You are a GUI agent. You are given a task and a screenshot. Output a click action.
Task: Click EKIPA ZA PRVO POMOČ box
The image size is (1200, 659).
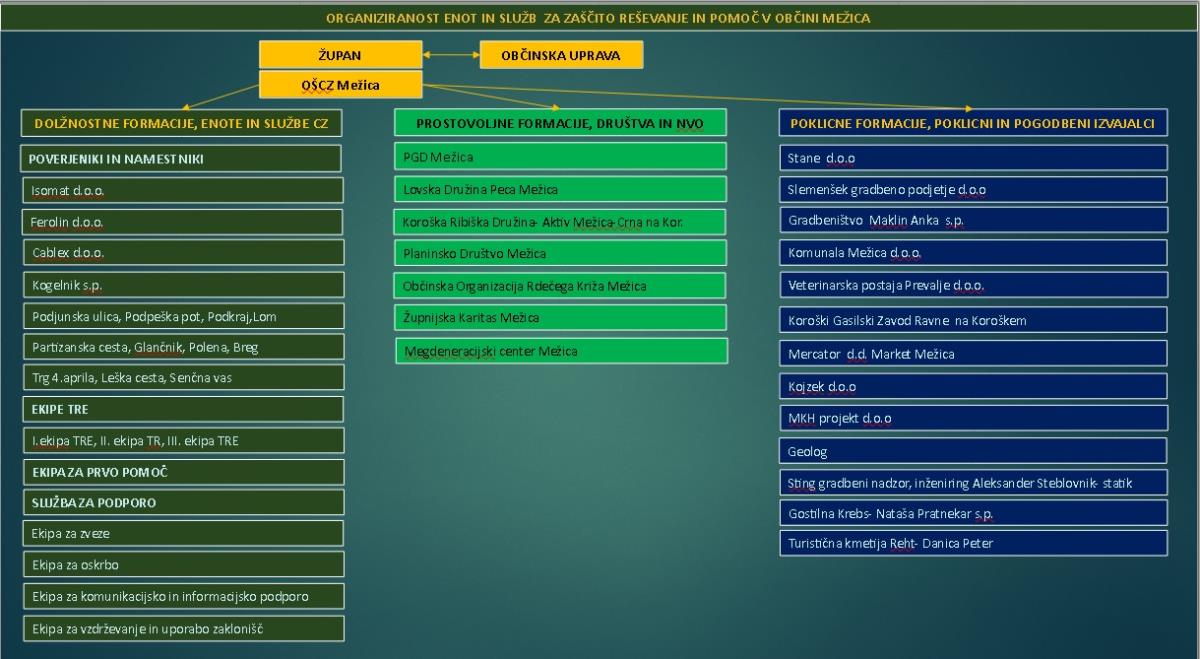tap(183, 471)
